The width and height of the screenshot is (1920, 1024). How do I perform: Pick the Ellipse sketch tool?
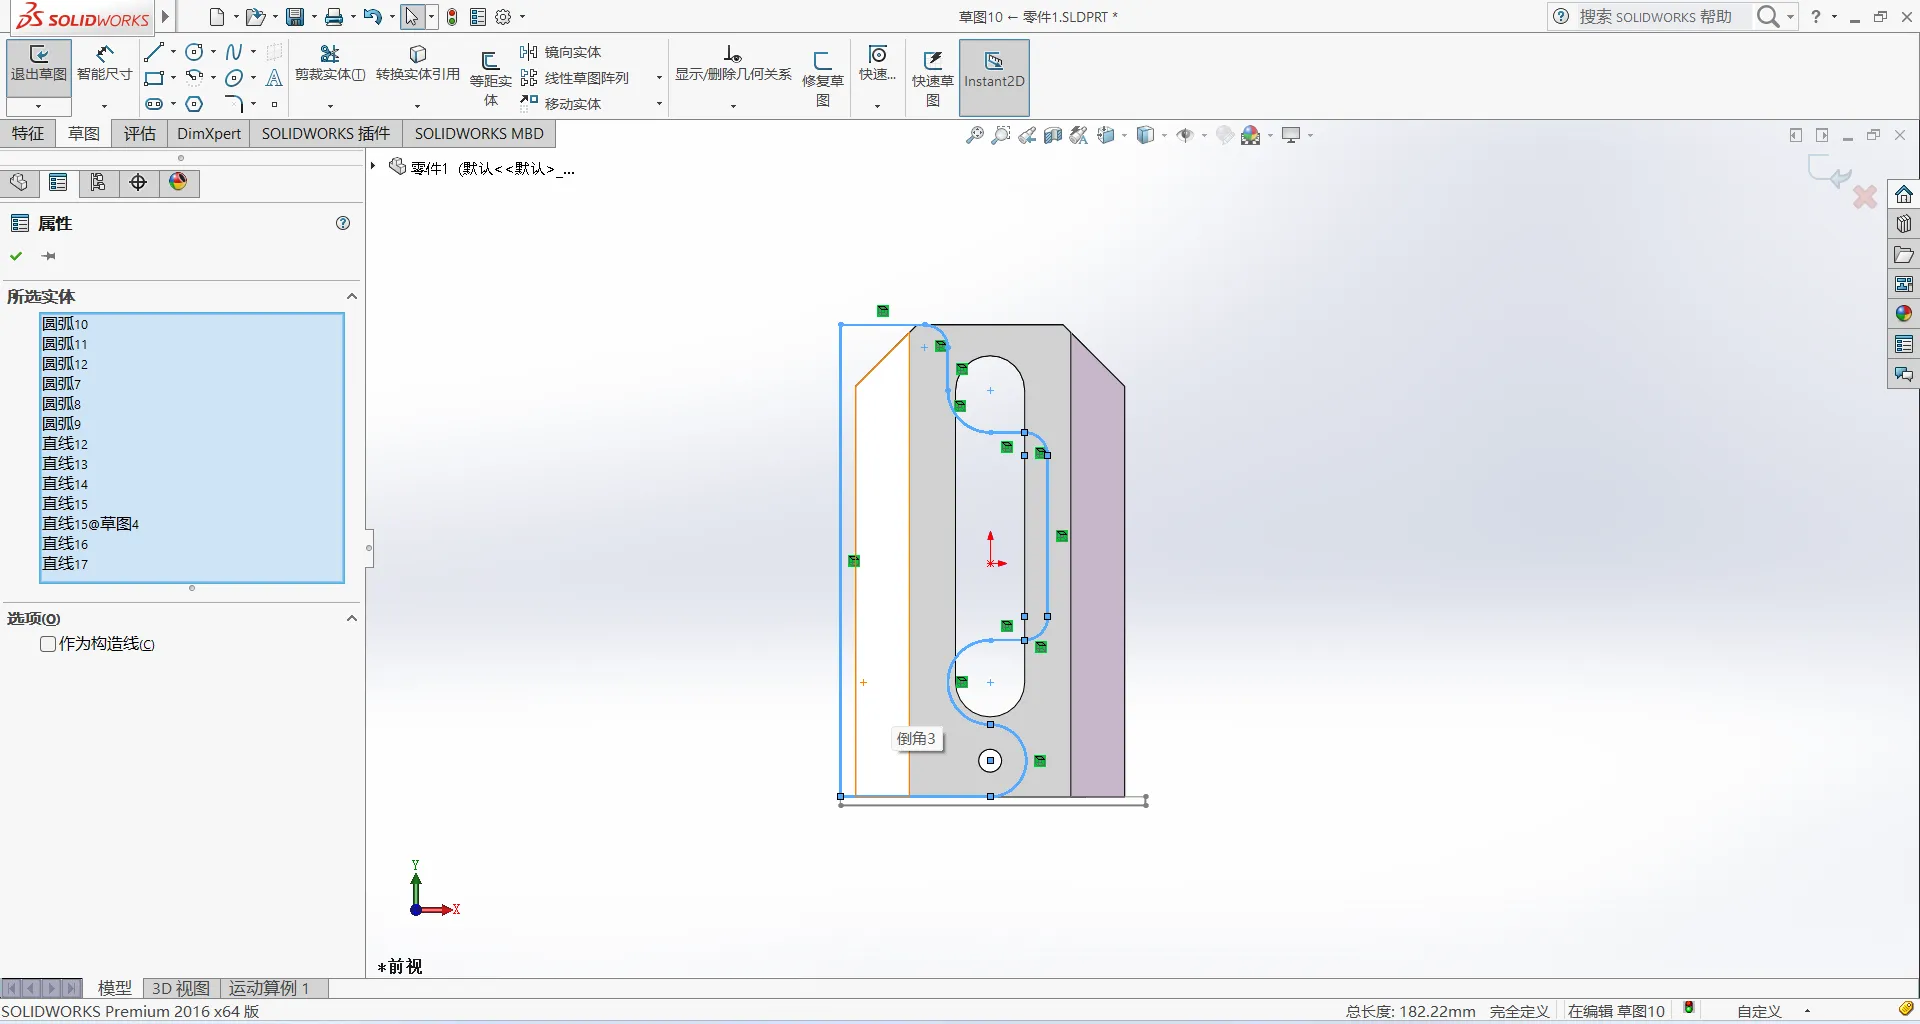(234, 78)
